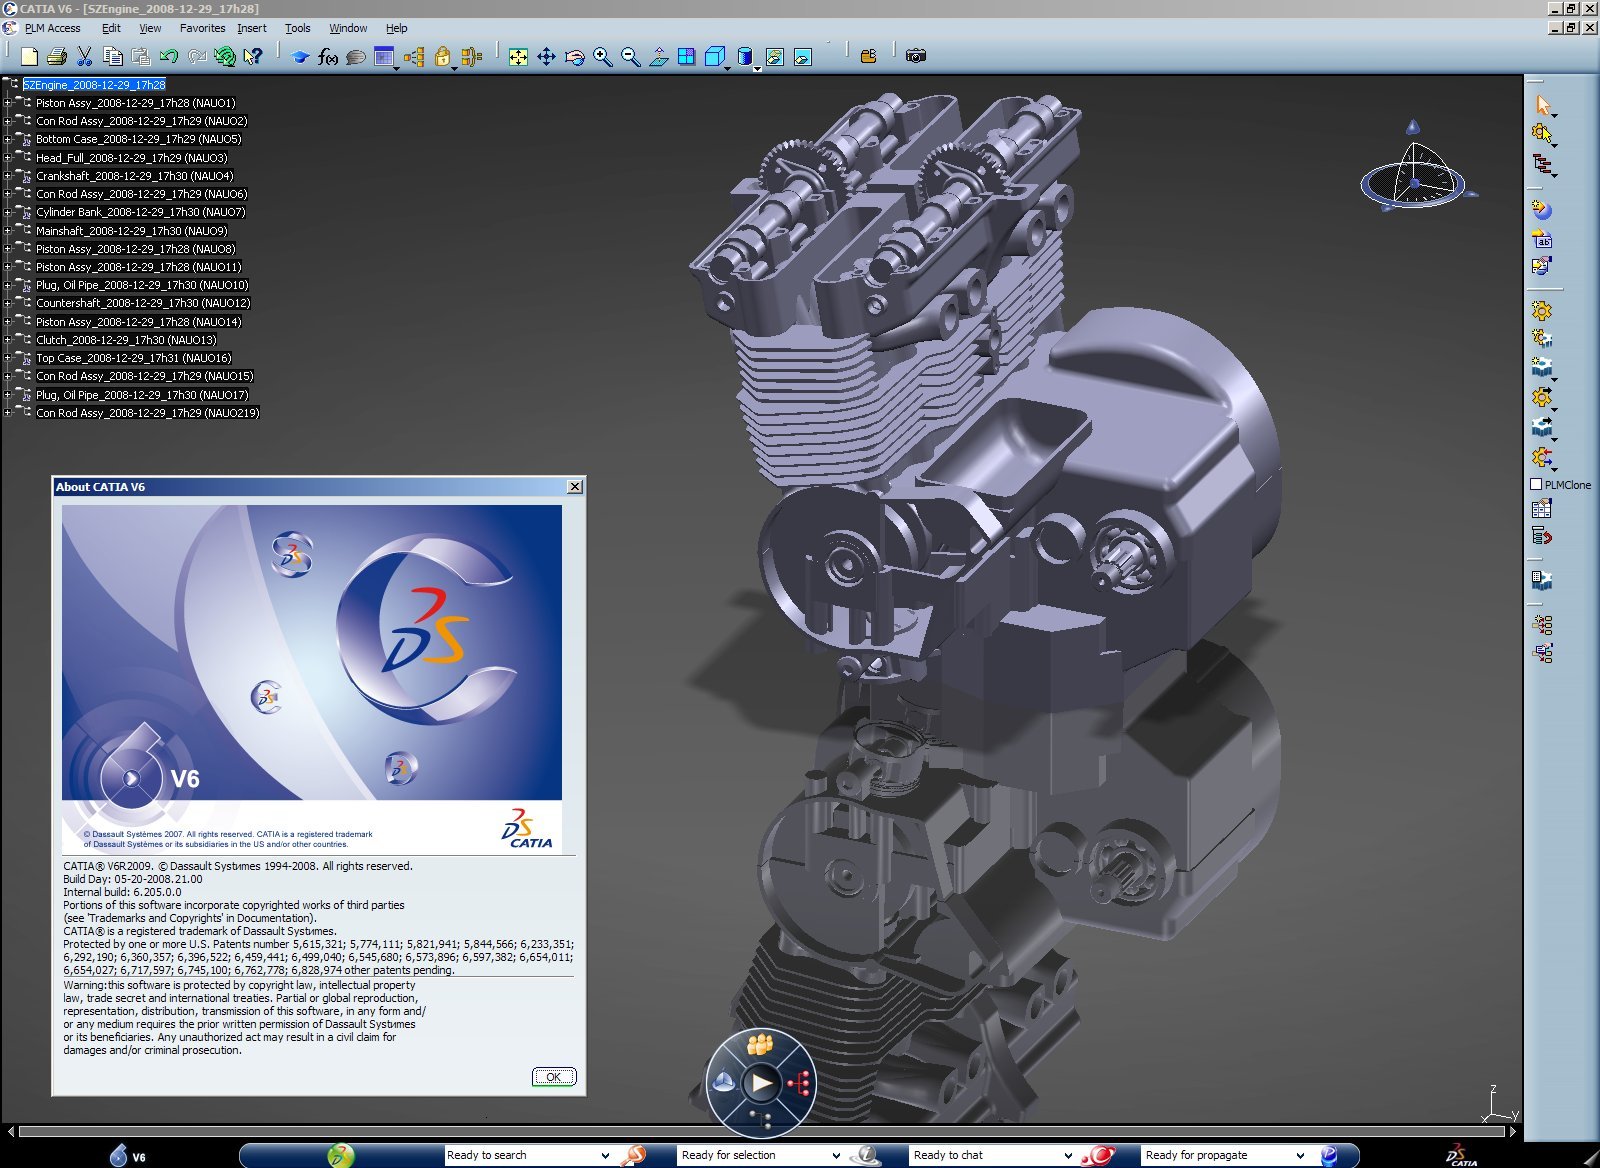Select the Rotate view tool
Viewport: 1600px width, 1168px height.
point(573,57)
